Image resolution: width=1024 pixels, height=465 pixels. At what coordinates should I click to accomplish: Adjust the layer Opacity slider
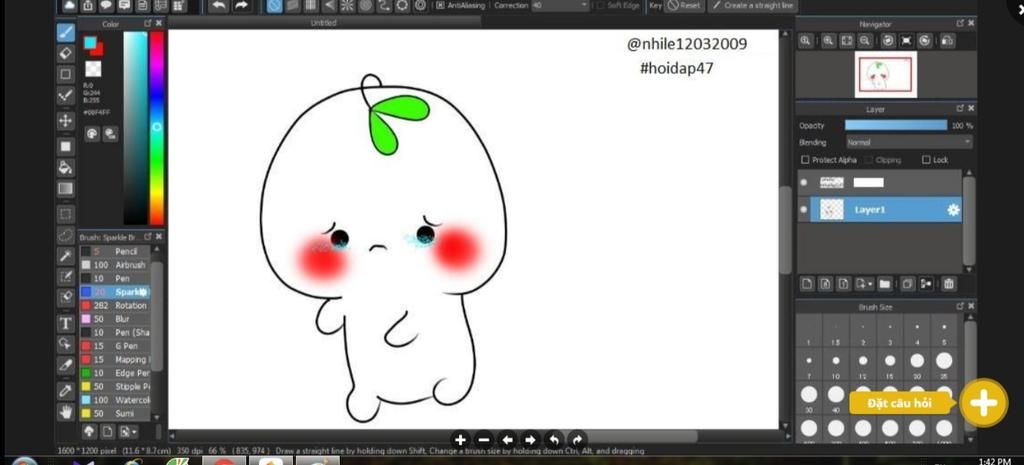[896, 125]
